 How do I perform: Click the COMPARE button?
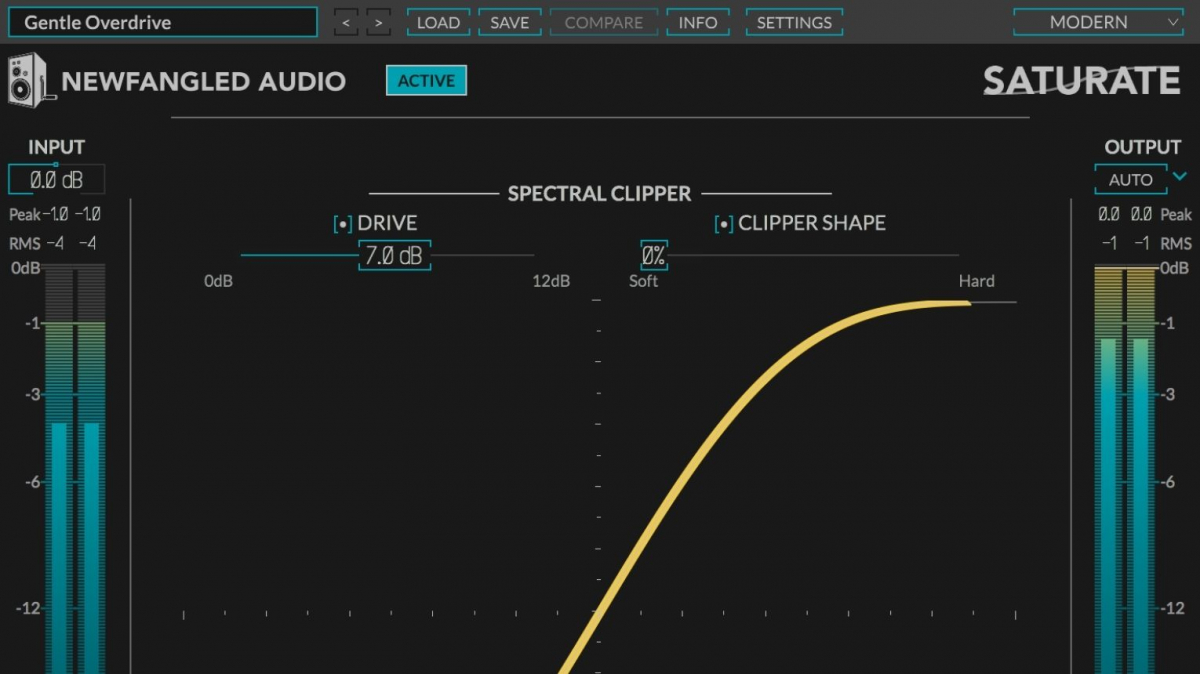(x=604, y=22)
